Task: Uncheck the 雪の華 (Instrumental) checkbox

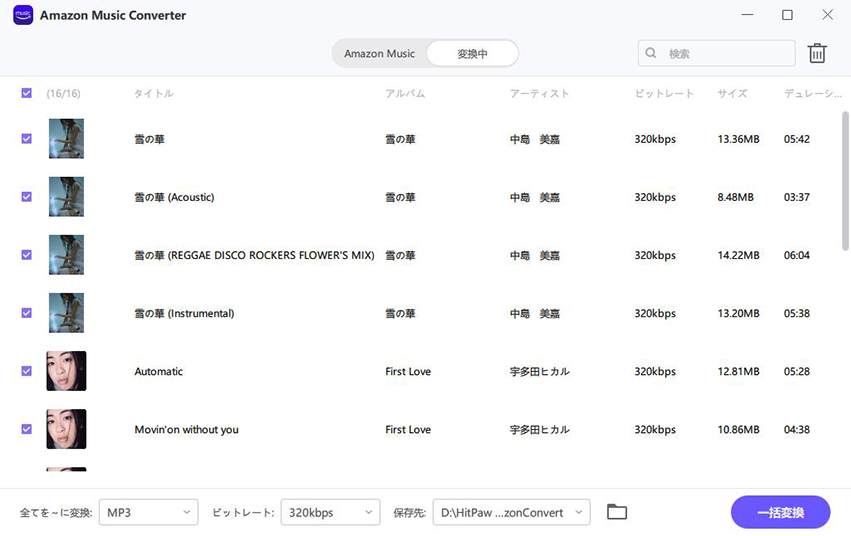Action: (27, 312)
